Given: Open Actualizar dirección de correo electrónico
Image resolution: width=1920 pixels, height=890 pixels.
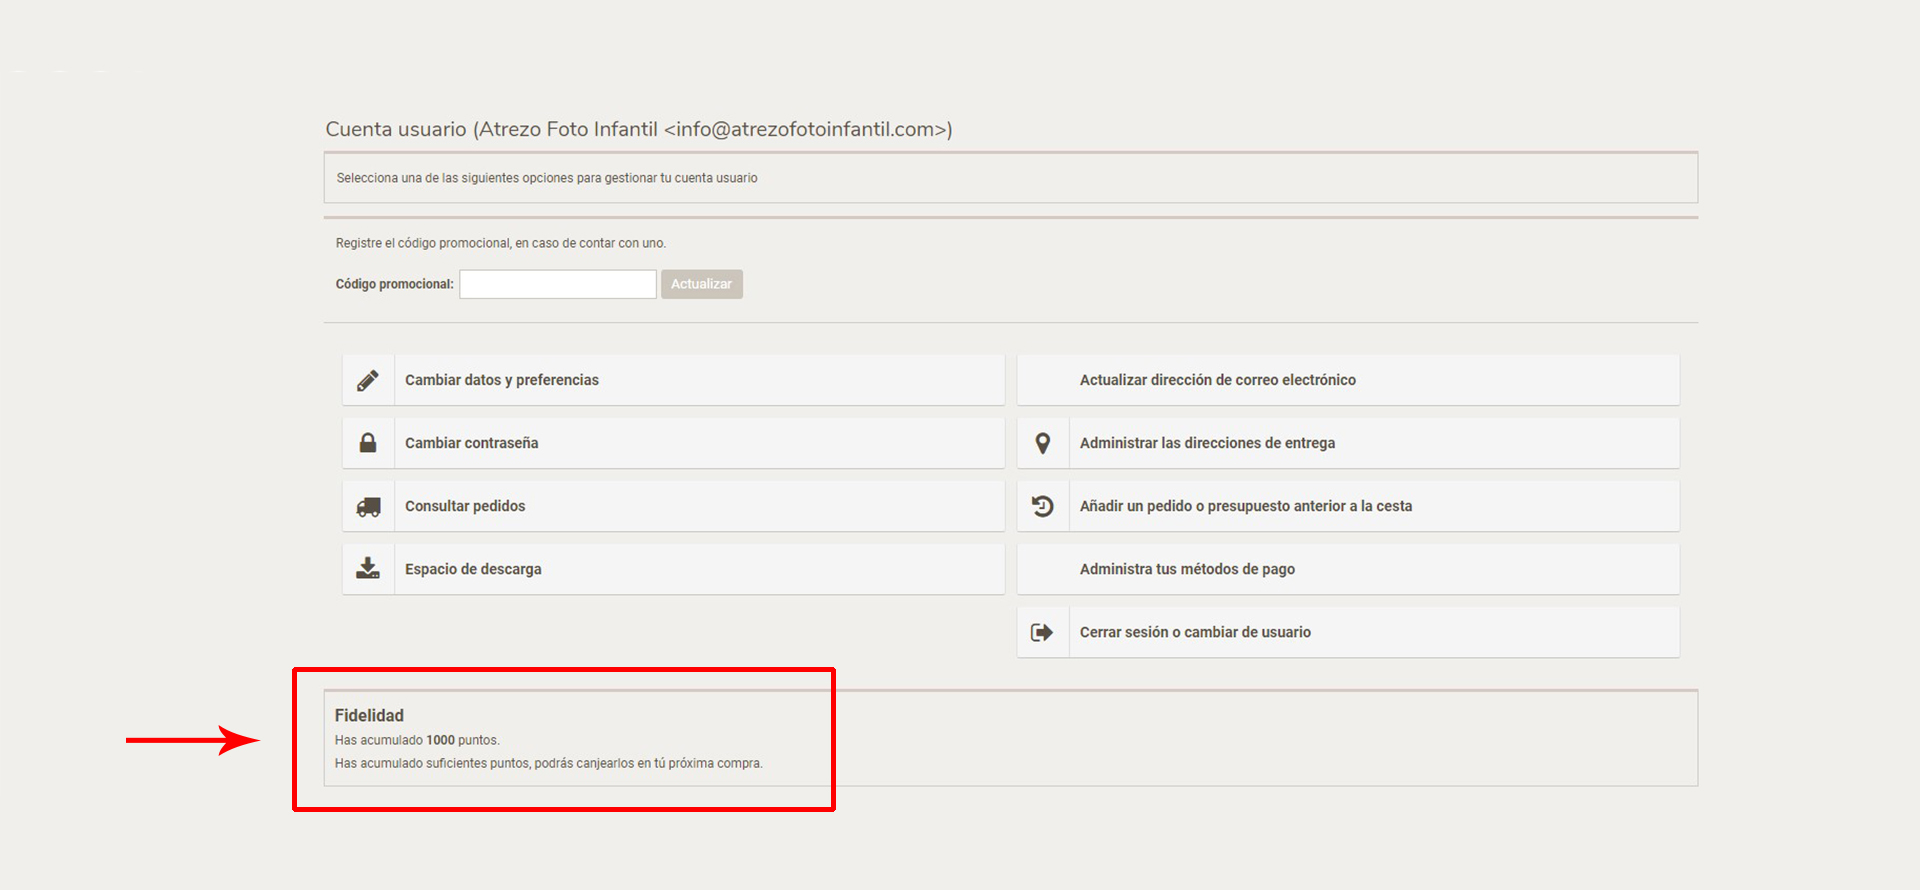Looking at the screenshot, I should pyautogui.click(x=1217, y=380).
